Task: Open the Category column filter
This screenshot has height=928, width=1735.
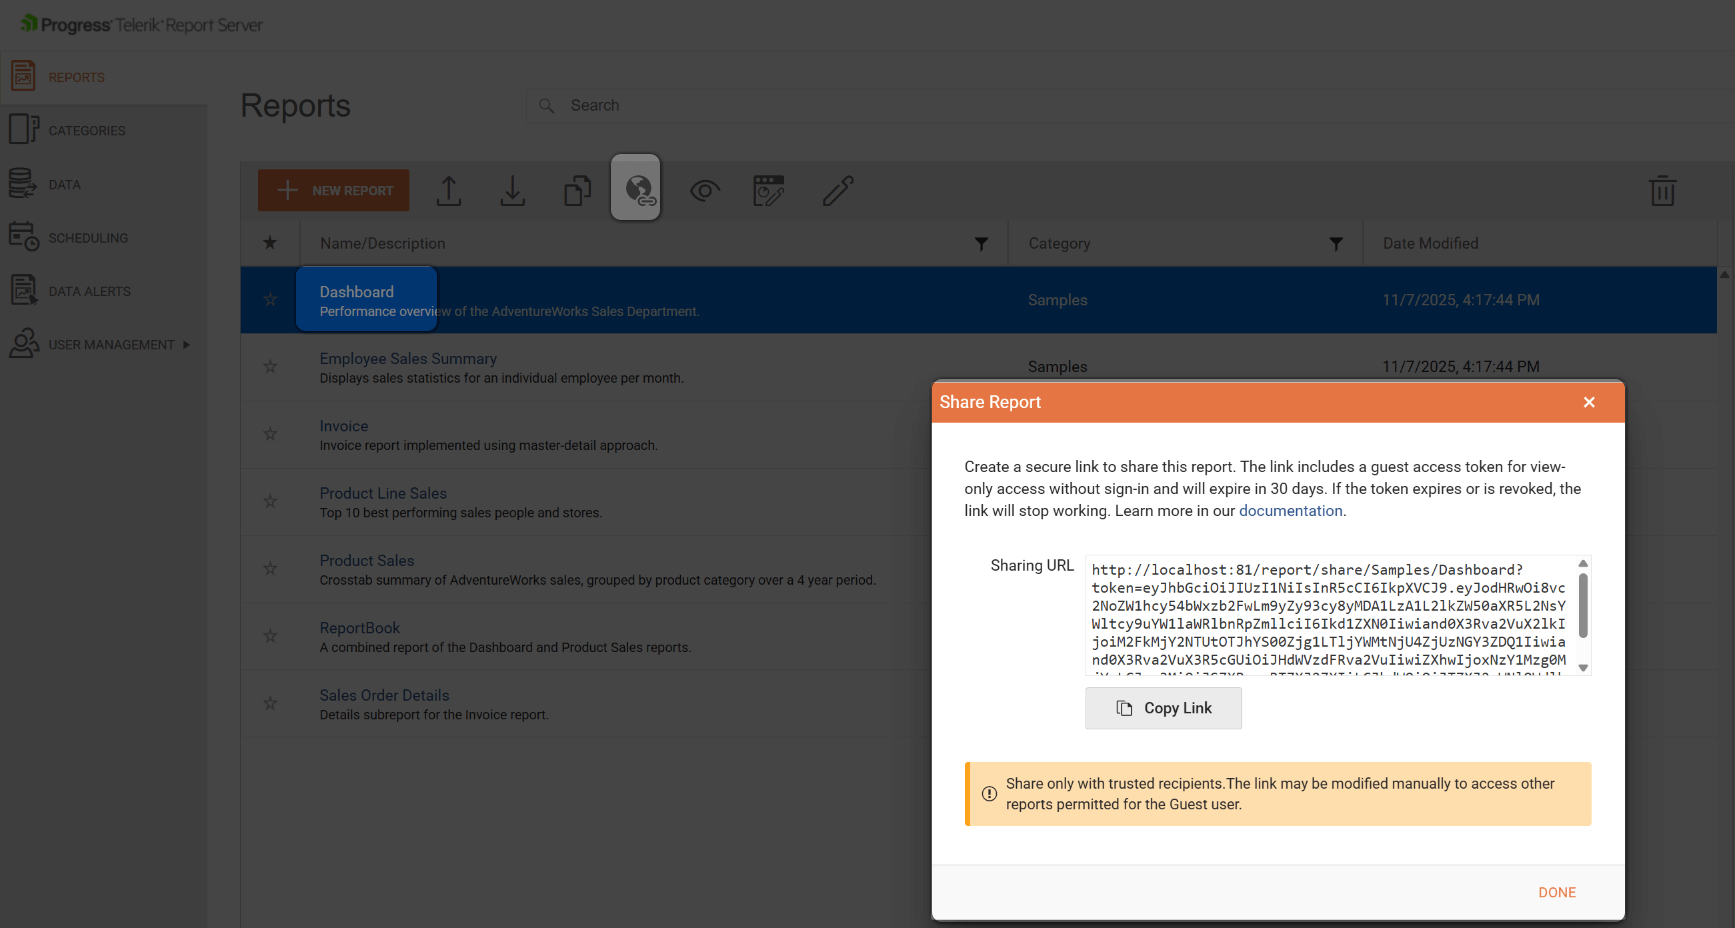Action: (x=1336, y=243)
